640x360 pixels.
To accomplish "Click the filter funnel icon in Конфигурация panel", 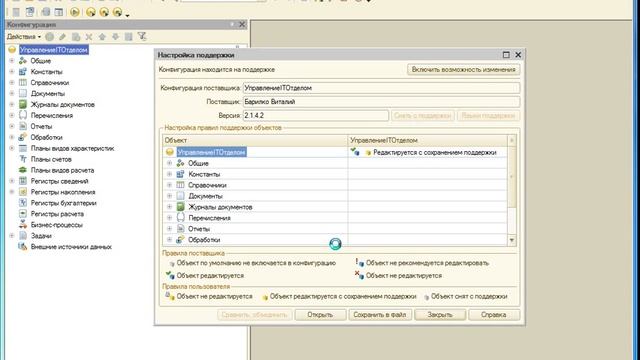I will 142,37.
